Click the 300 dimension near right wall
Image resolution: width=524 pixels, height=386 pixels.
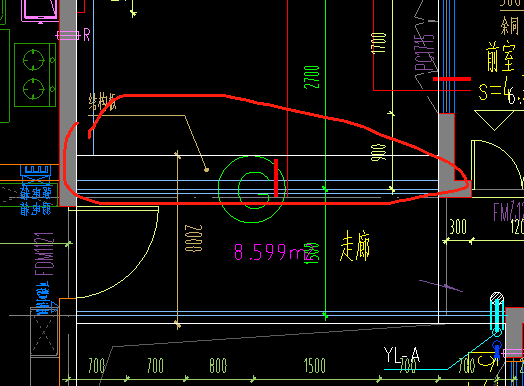click(x=458, y=227)
